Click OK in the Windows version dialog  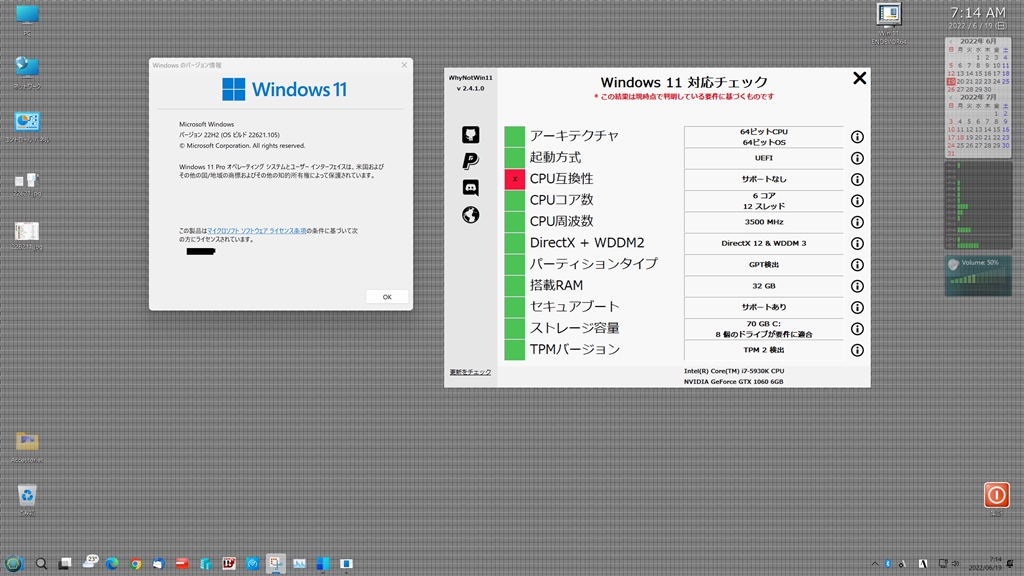click(x=387, y=296)
